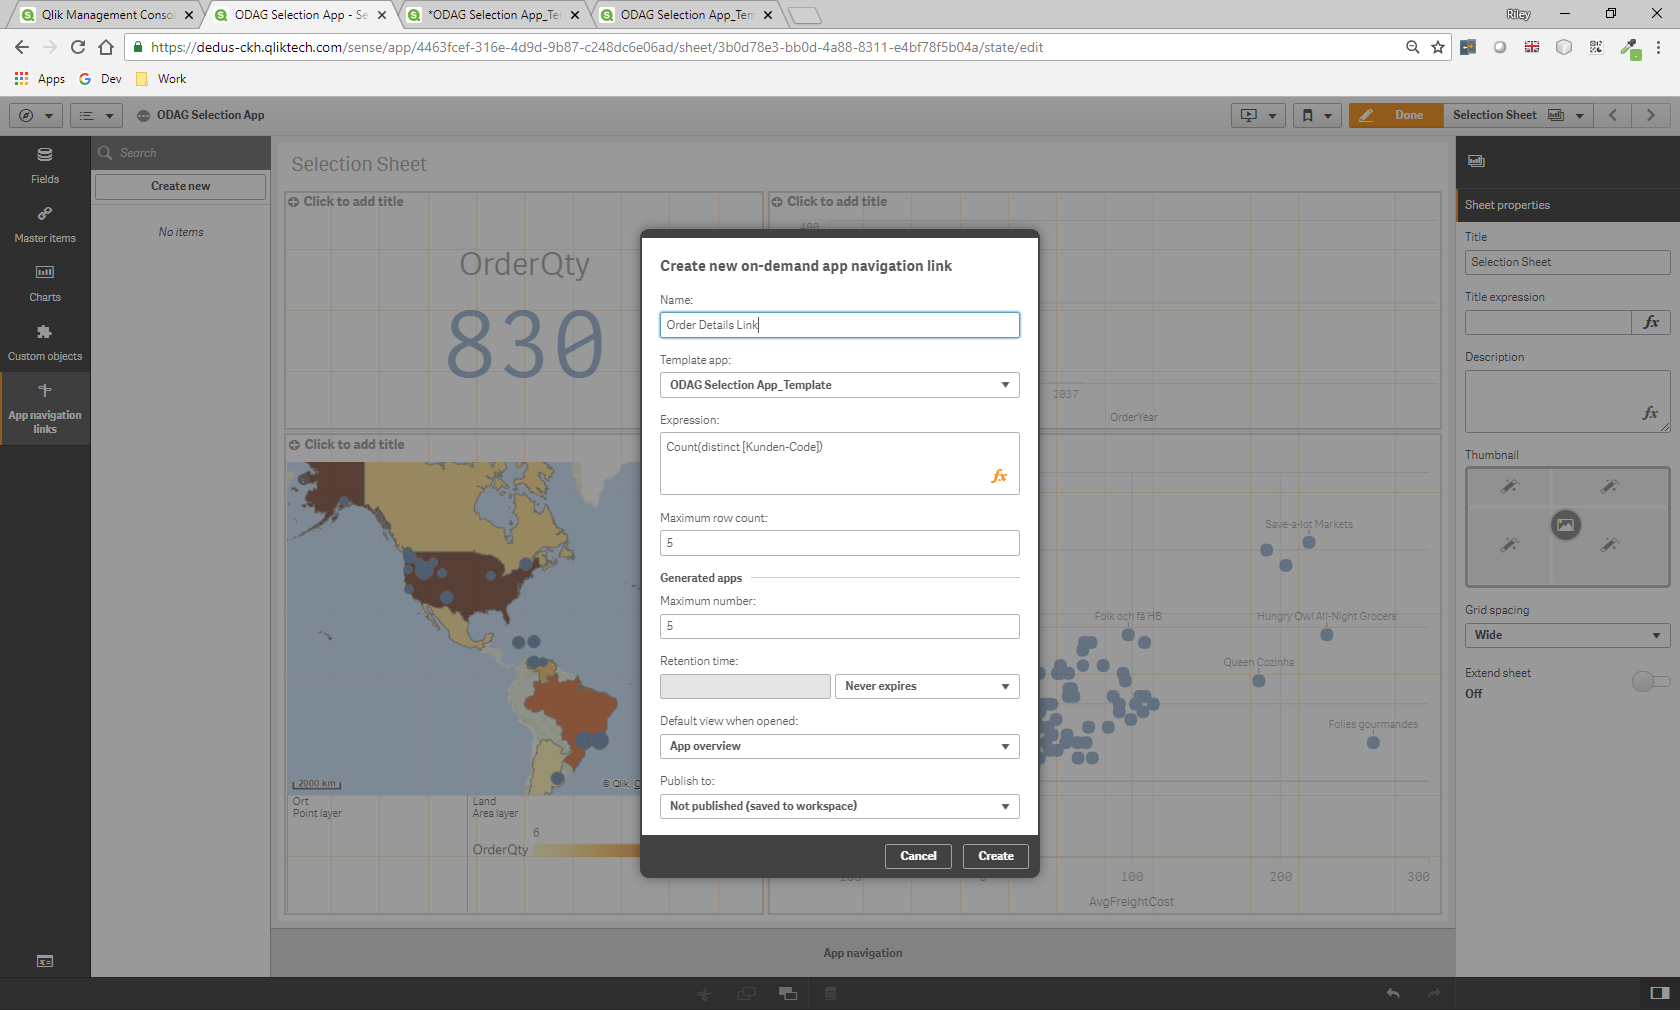Click ODAG Selection App title in toolbar

point(210,115)
